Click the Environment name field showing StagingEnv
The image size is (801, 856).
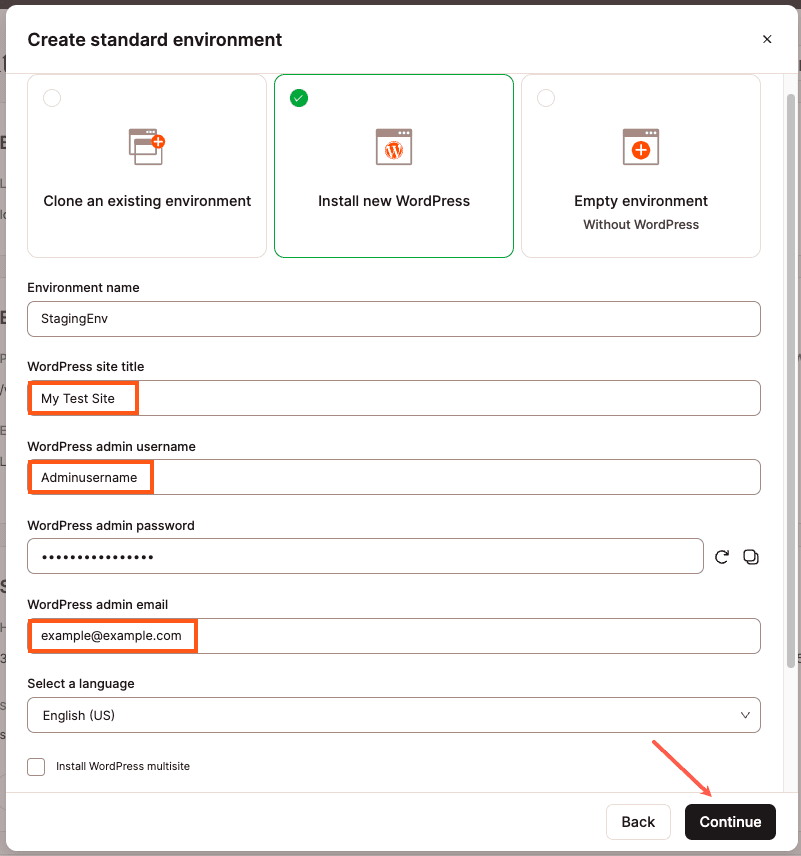point(393,319)
